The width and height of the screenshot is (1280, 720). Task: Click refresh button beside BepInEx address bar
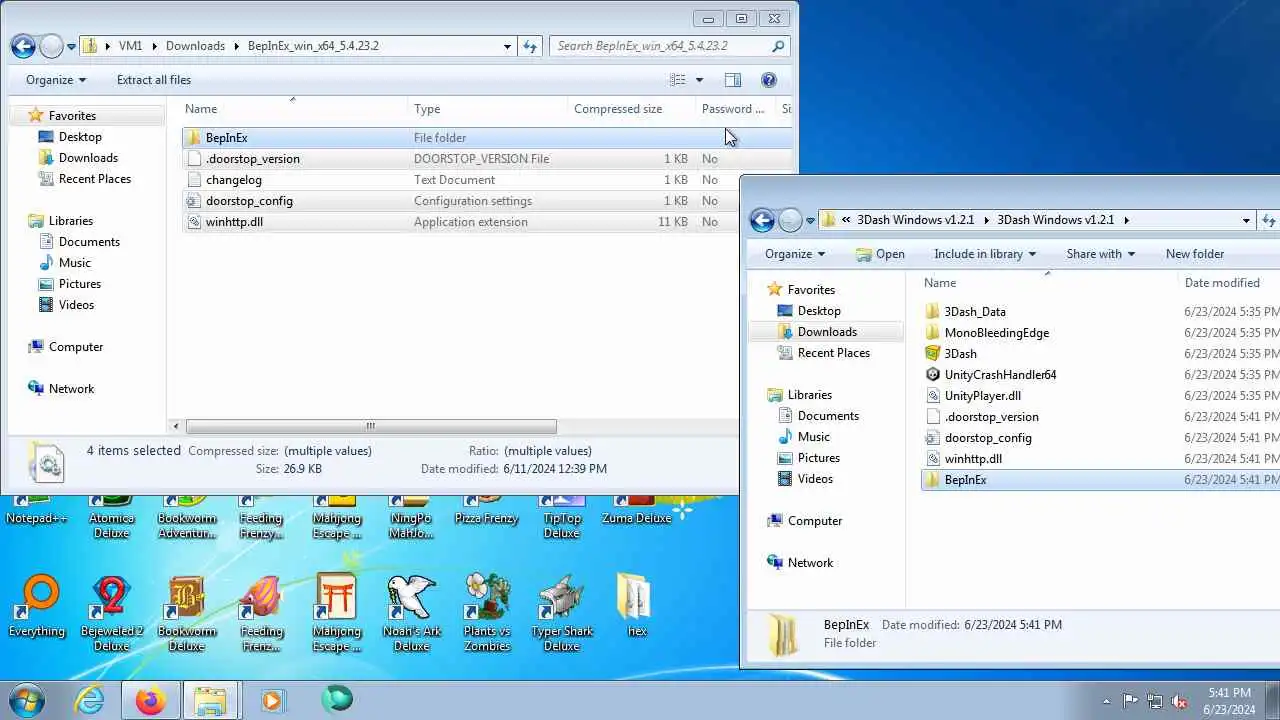point(531,46)
